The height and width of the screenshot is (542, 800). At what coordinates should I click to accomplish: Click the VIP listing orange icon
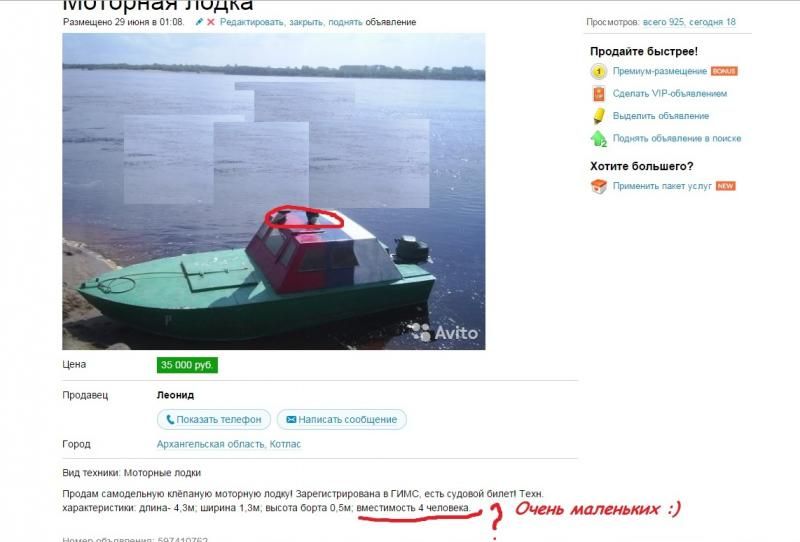point(598,94)
